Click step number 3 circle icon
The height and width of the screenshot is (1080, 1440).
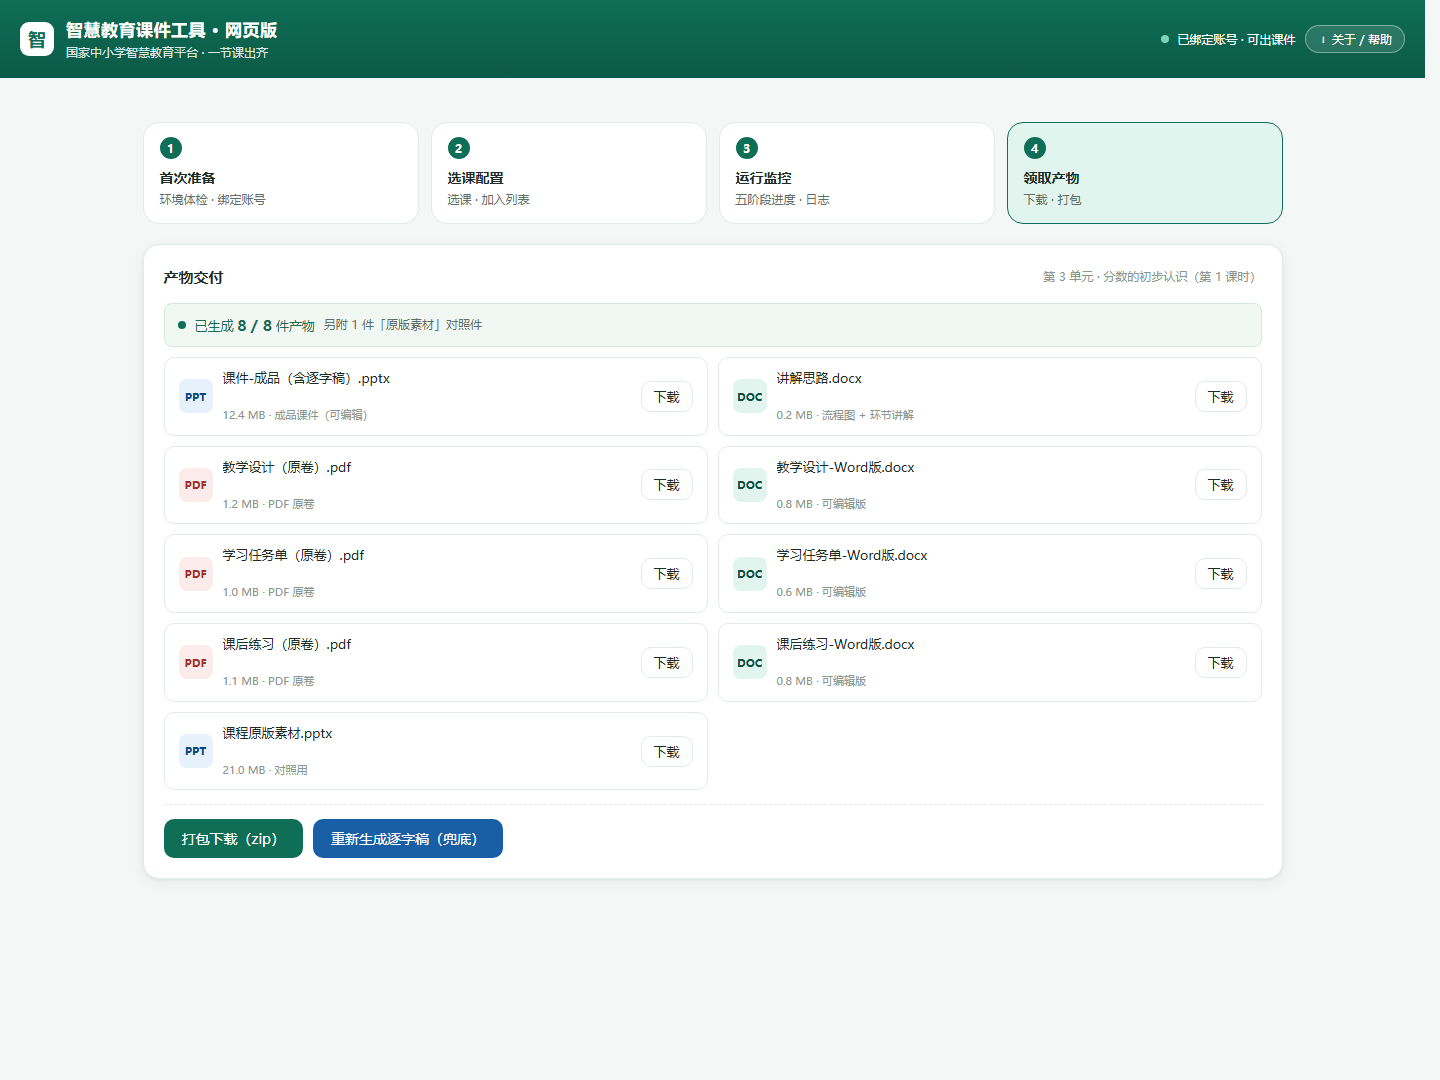pyautogui.click(x=747, y=148)
